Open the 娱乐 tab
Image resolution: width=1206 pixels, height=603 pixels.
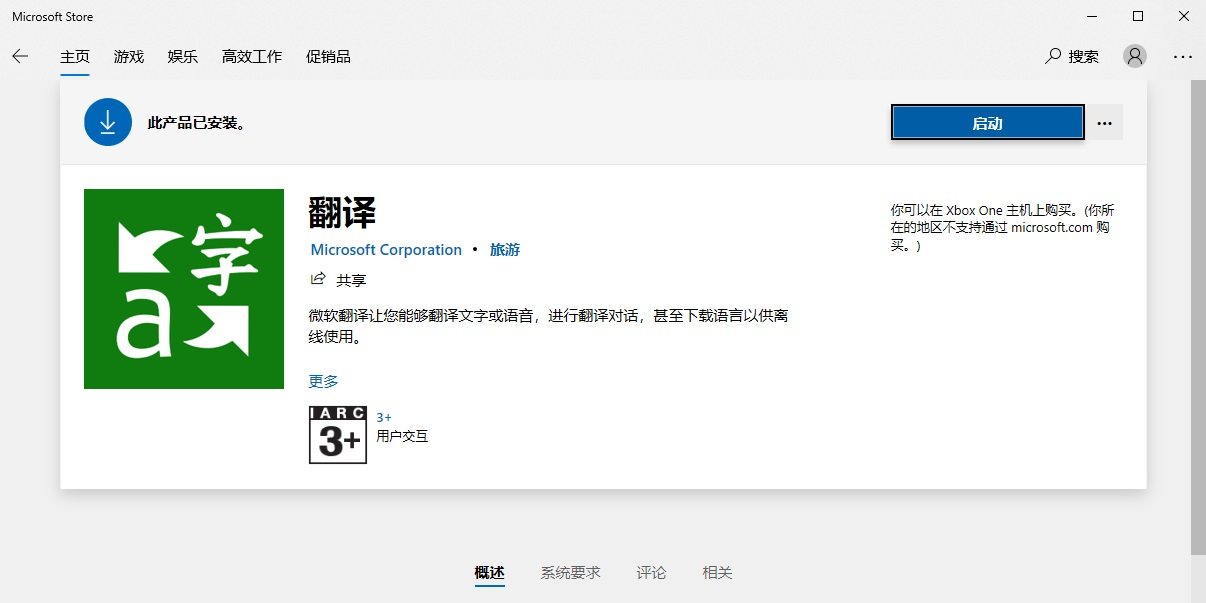tap(183, 56)
